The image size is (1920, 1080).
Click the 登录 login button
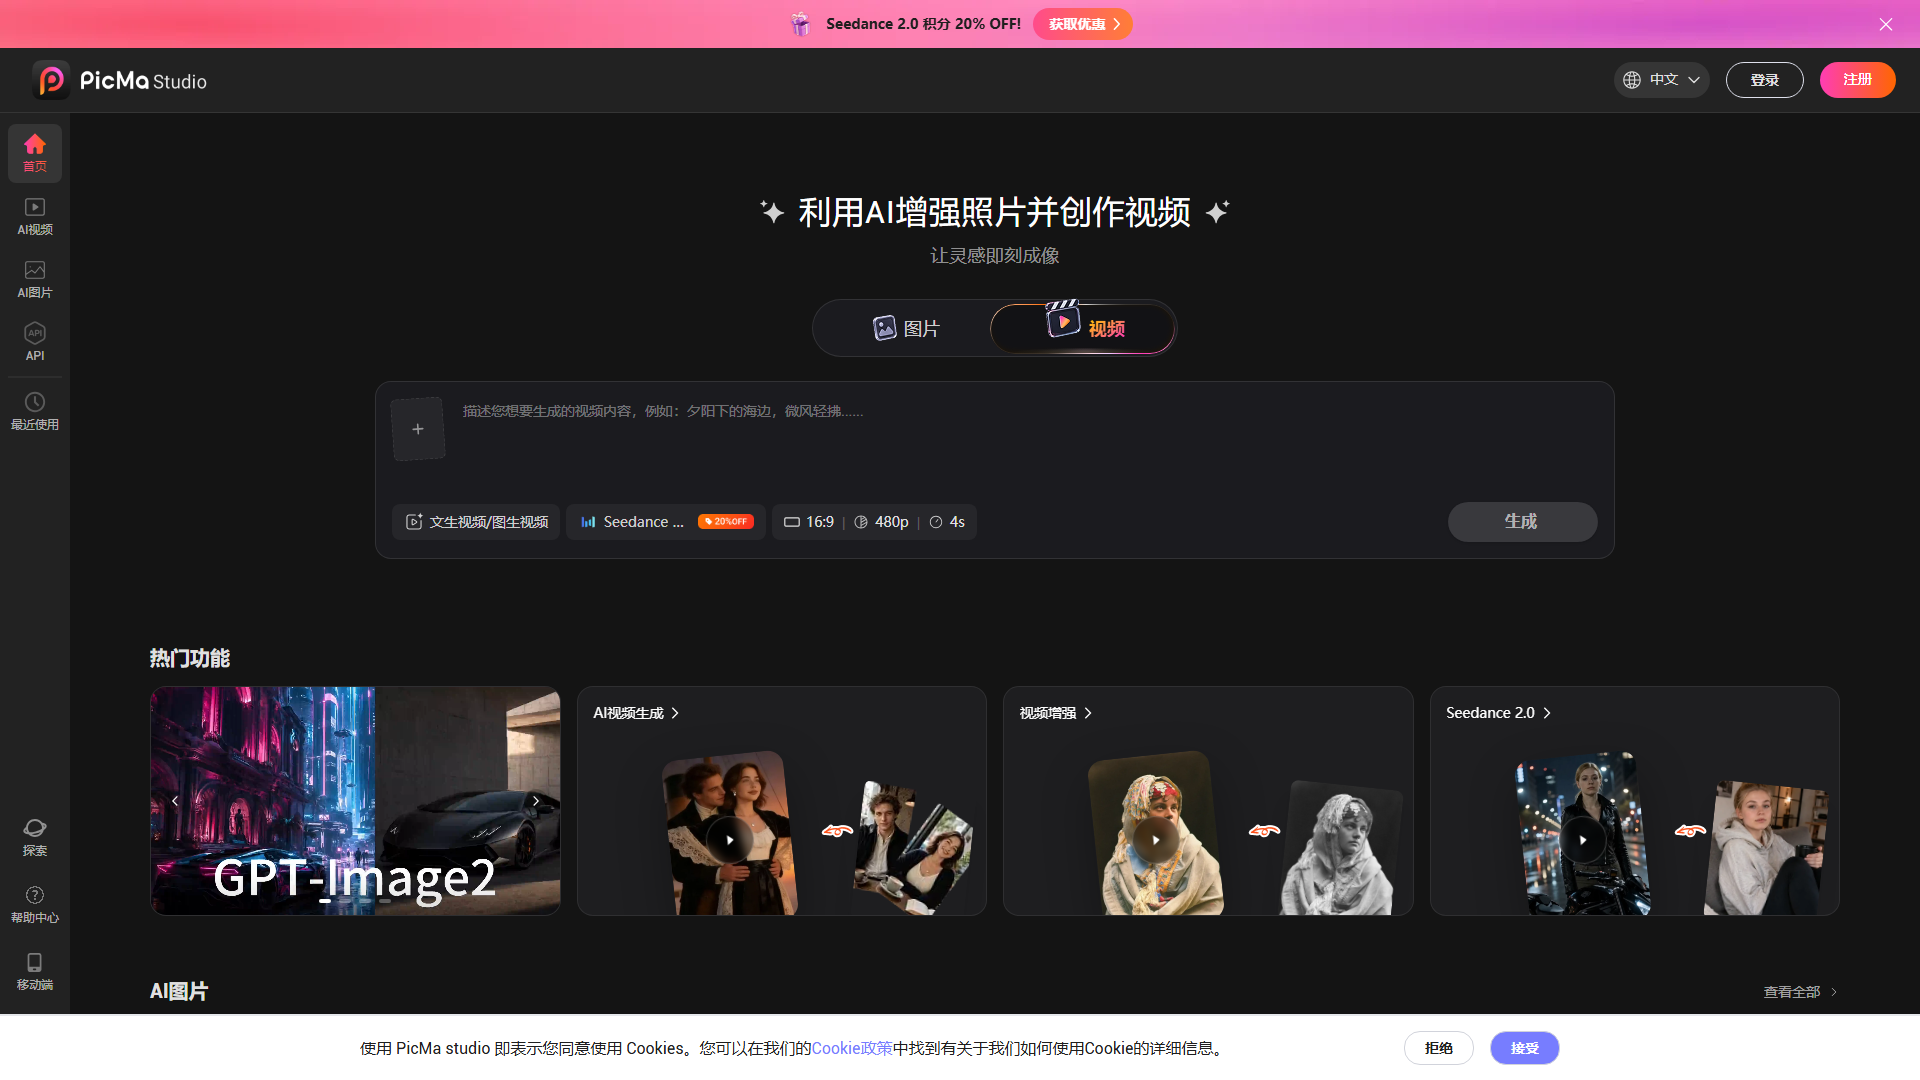tap(1765, 80)
